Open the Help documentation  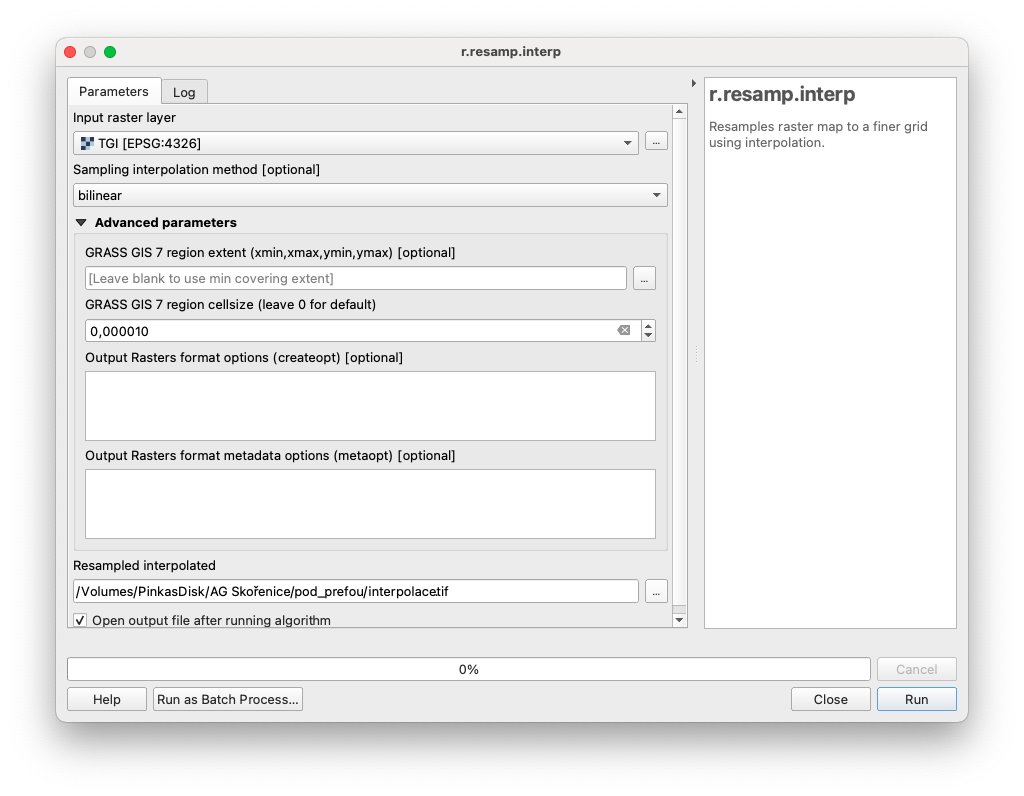pos(107,699)
